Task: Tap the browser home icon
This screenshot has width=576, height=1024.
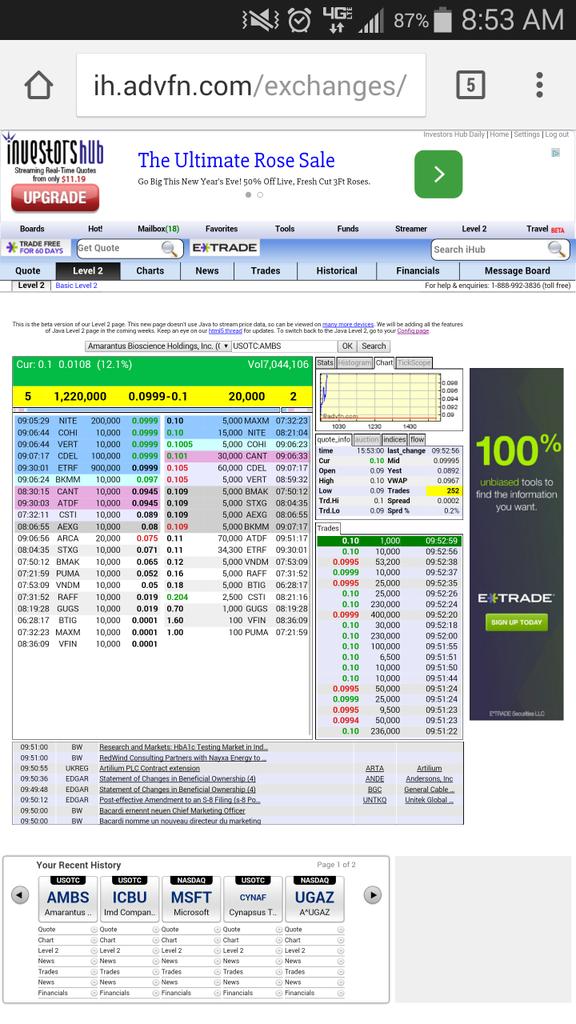Action: click(x=39, y=85)
